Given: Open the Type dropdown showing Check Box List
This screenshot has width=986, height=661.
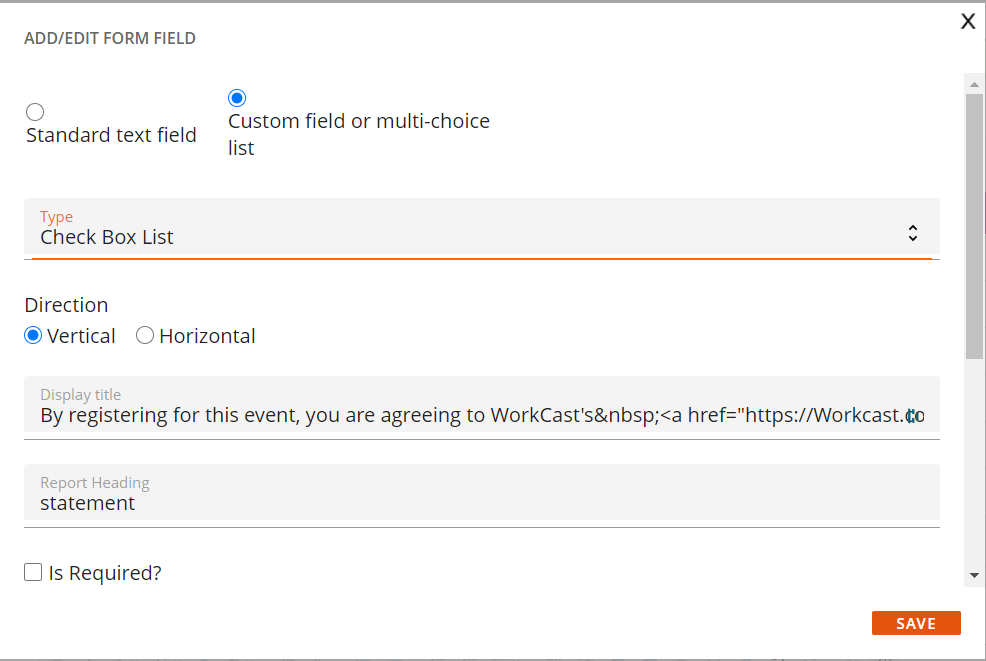Looking at the screenshot, I should [482, 229].
